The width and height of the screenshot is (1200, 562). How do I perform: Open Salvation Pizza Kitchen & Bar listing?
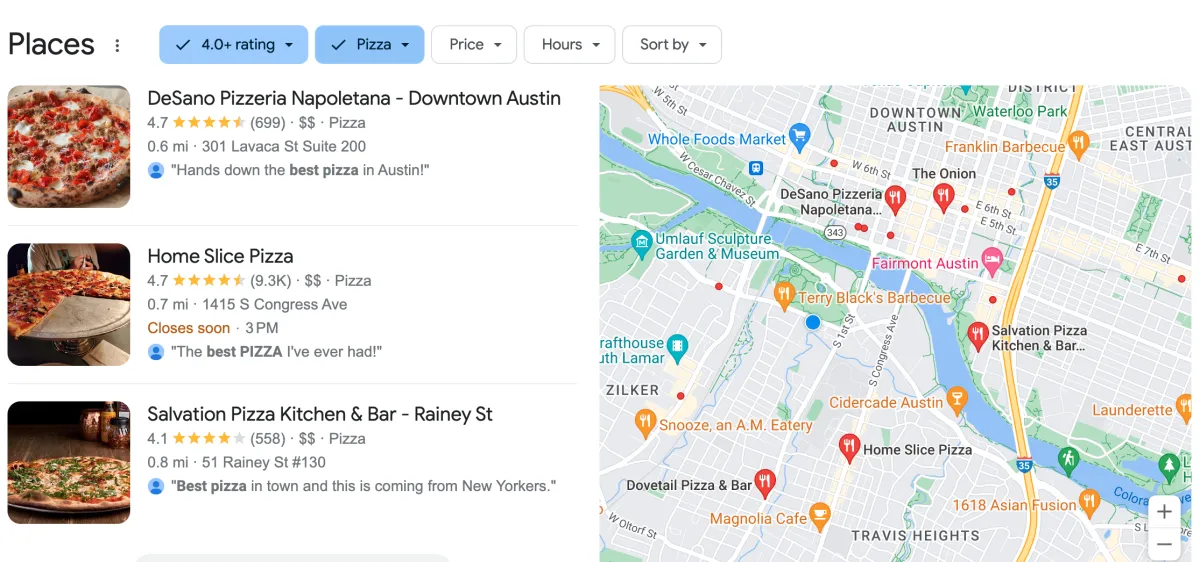tap(320, 414)
